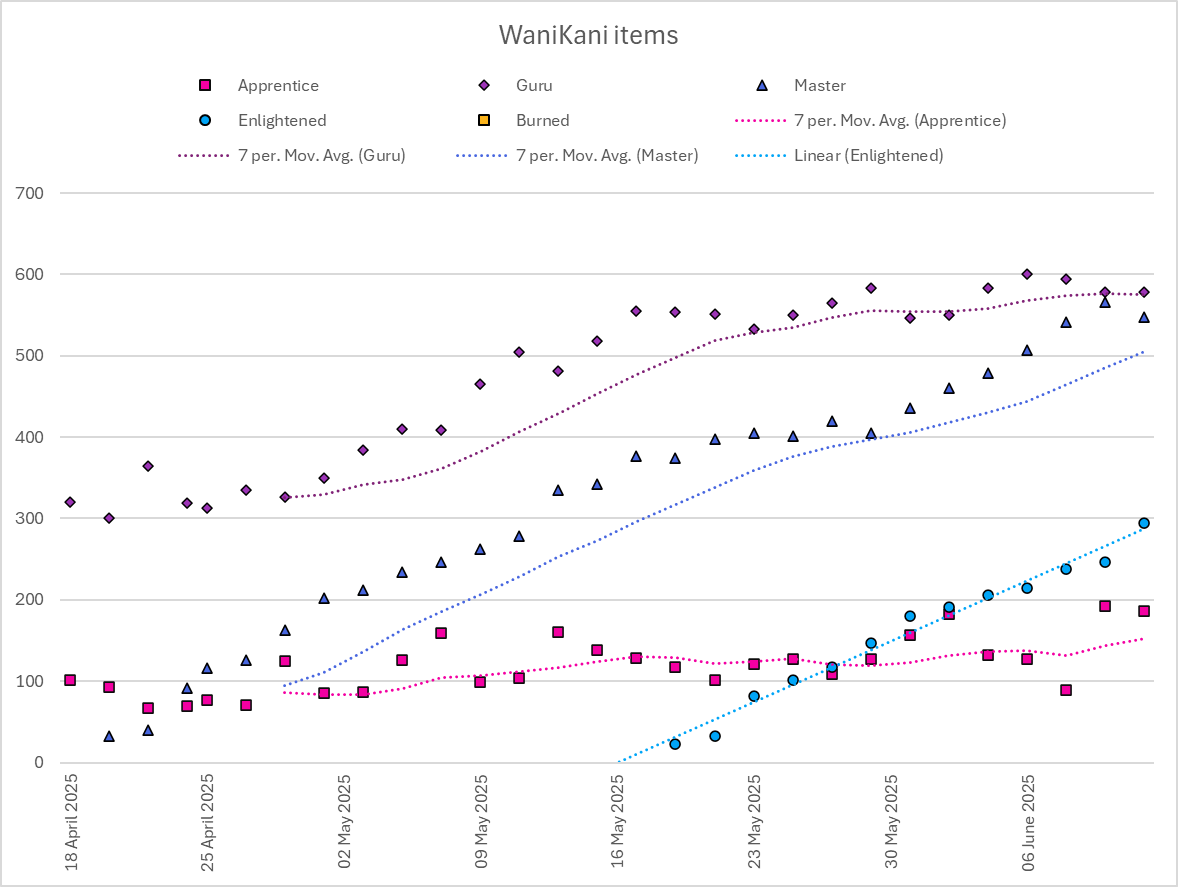Select the highest Guru diamond near 600
1178x887 pixels.
1027,274
